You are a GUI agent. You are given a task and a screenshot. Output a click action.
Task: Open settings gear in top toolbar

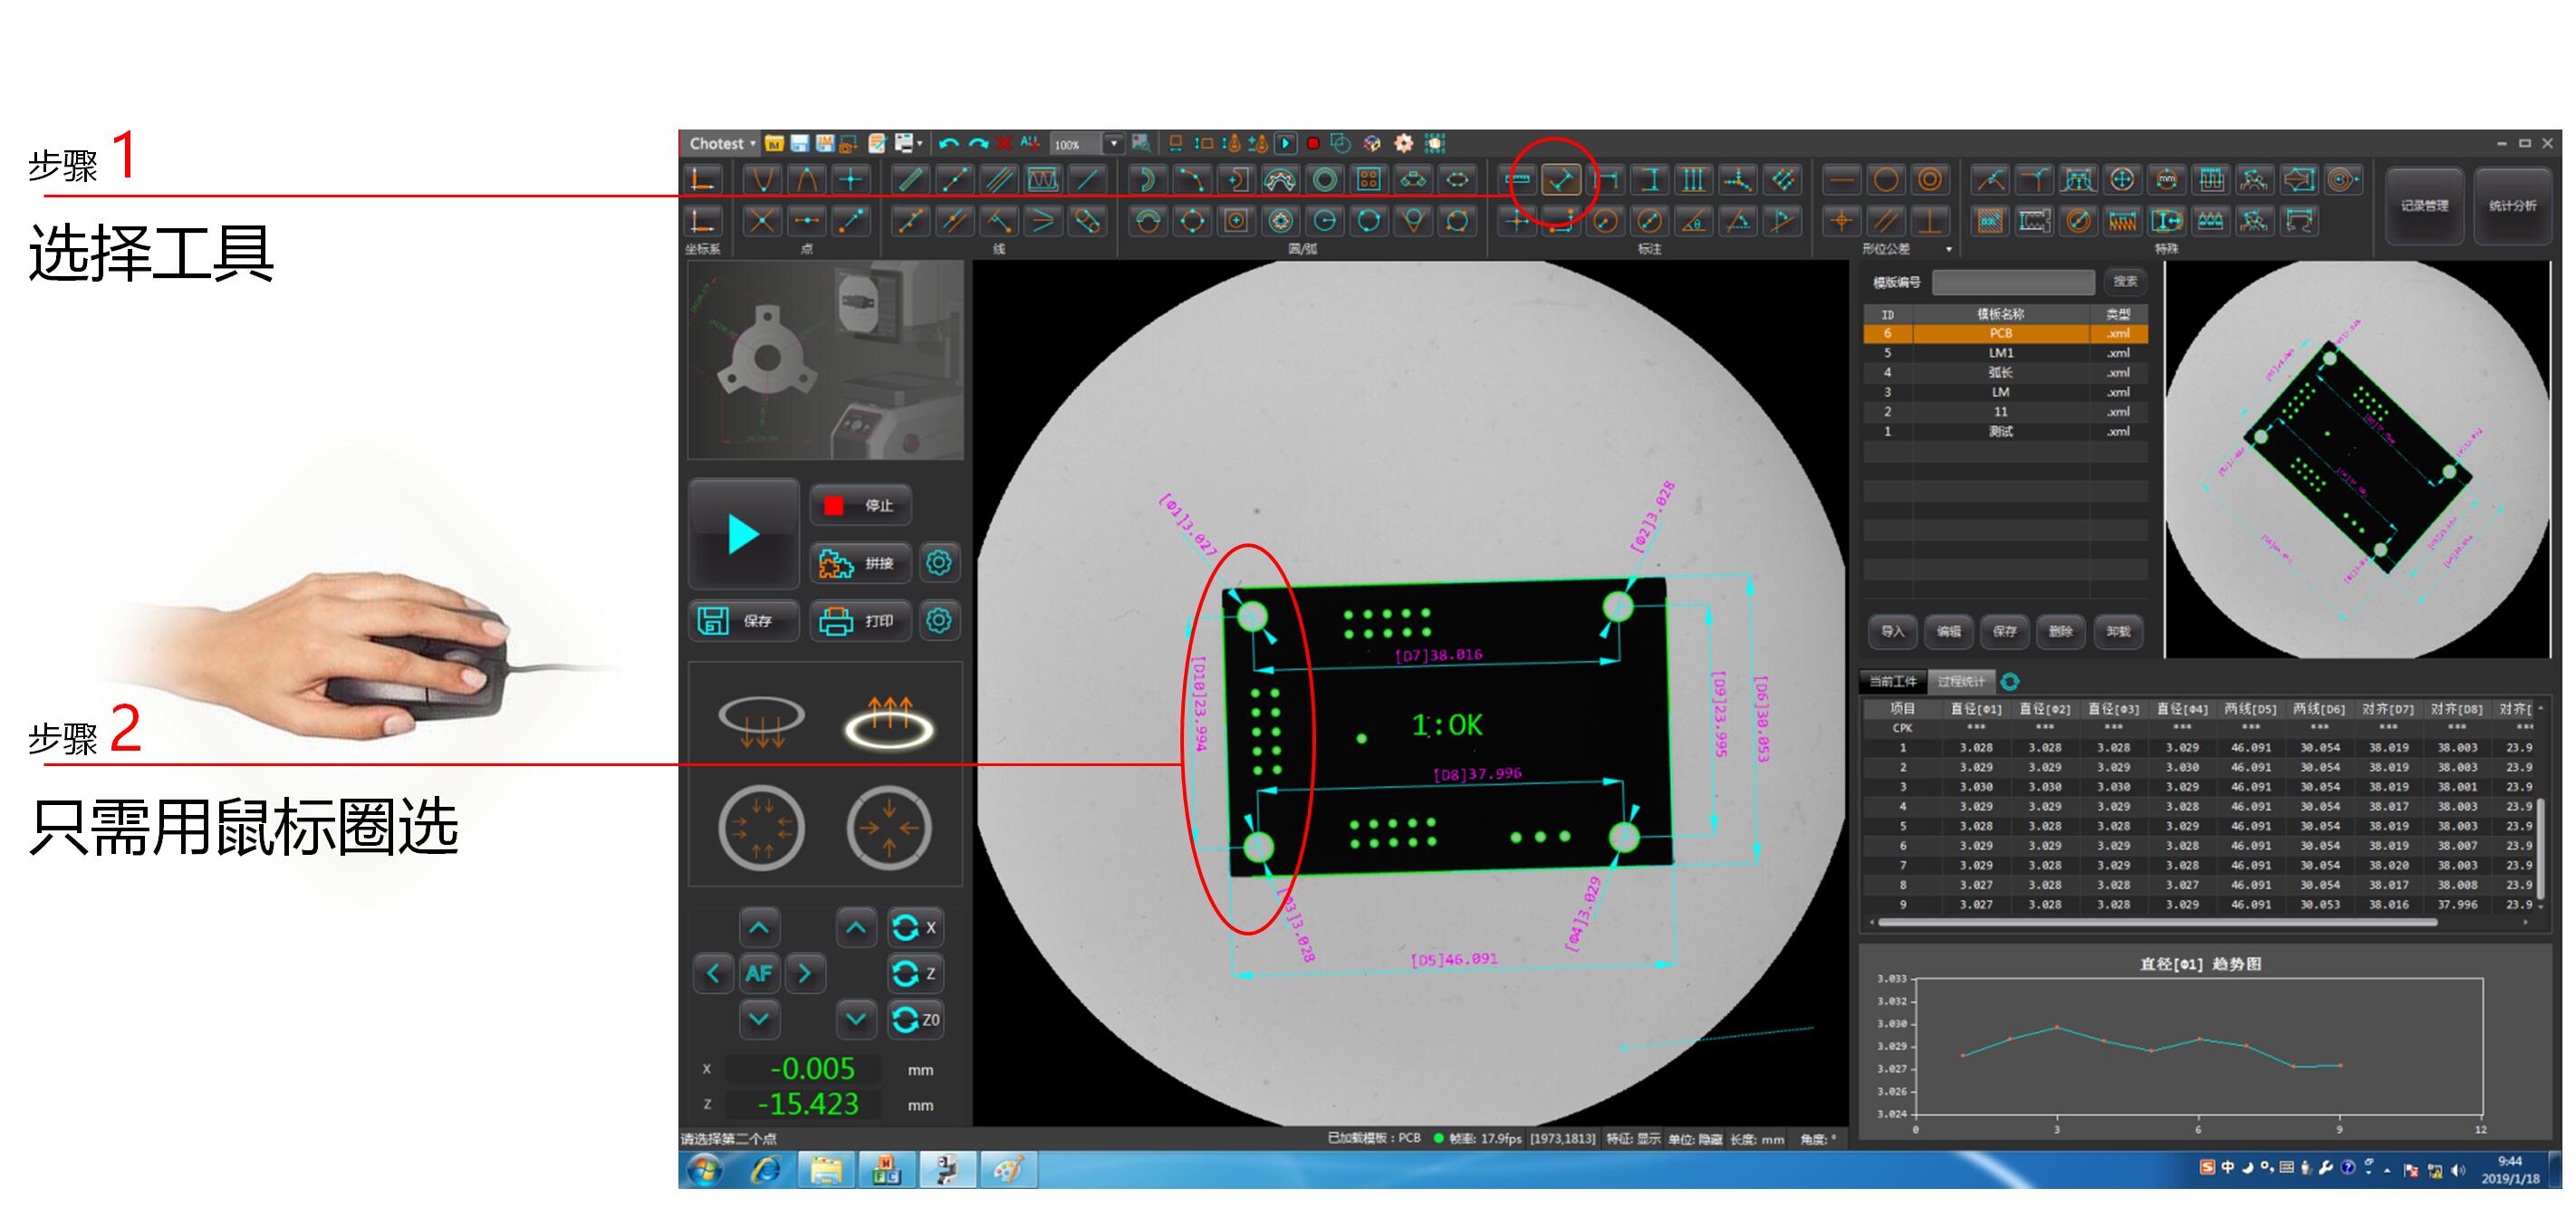pyautogui.click(x=1403, y=144)
